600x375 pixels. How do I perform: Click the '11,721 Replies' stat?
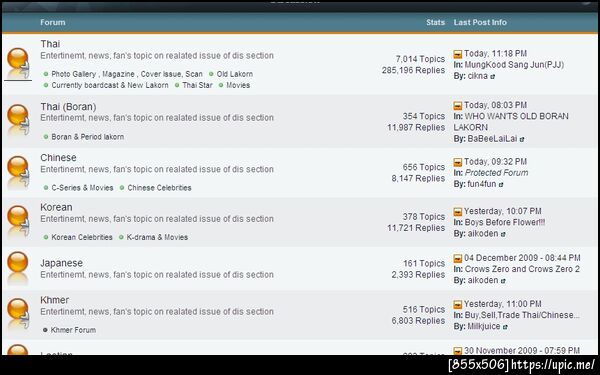pyautogui.click(x=416, y=228)
